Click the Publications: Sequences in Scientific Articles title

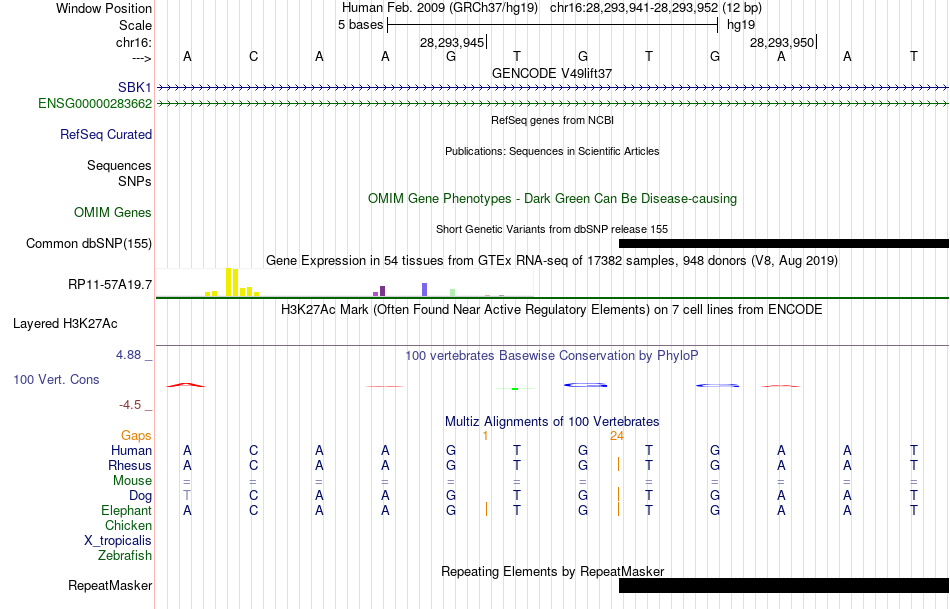552,151
